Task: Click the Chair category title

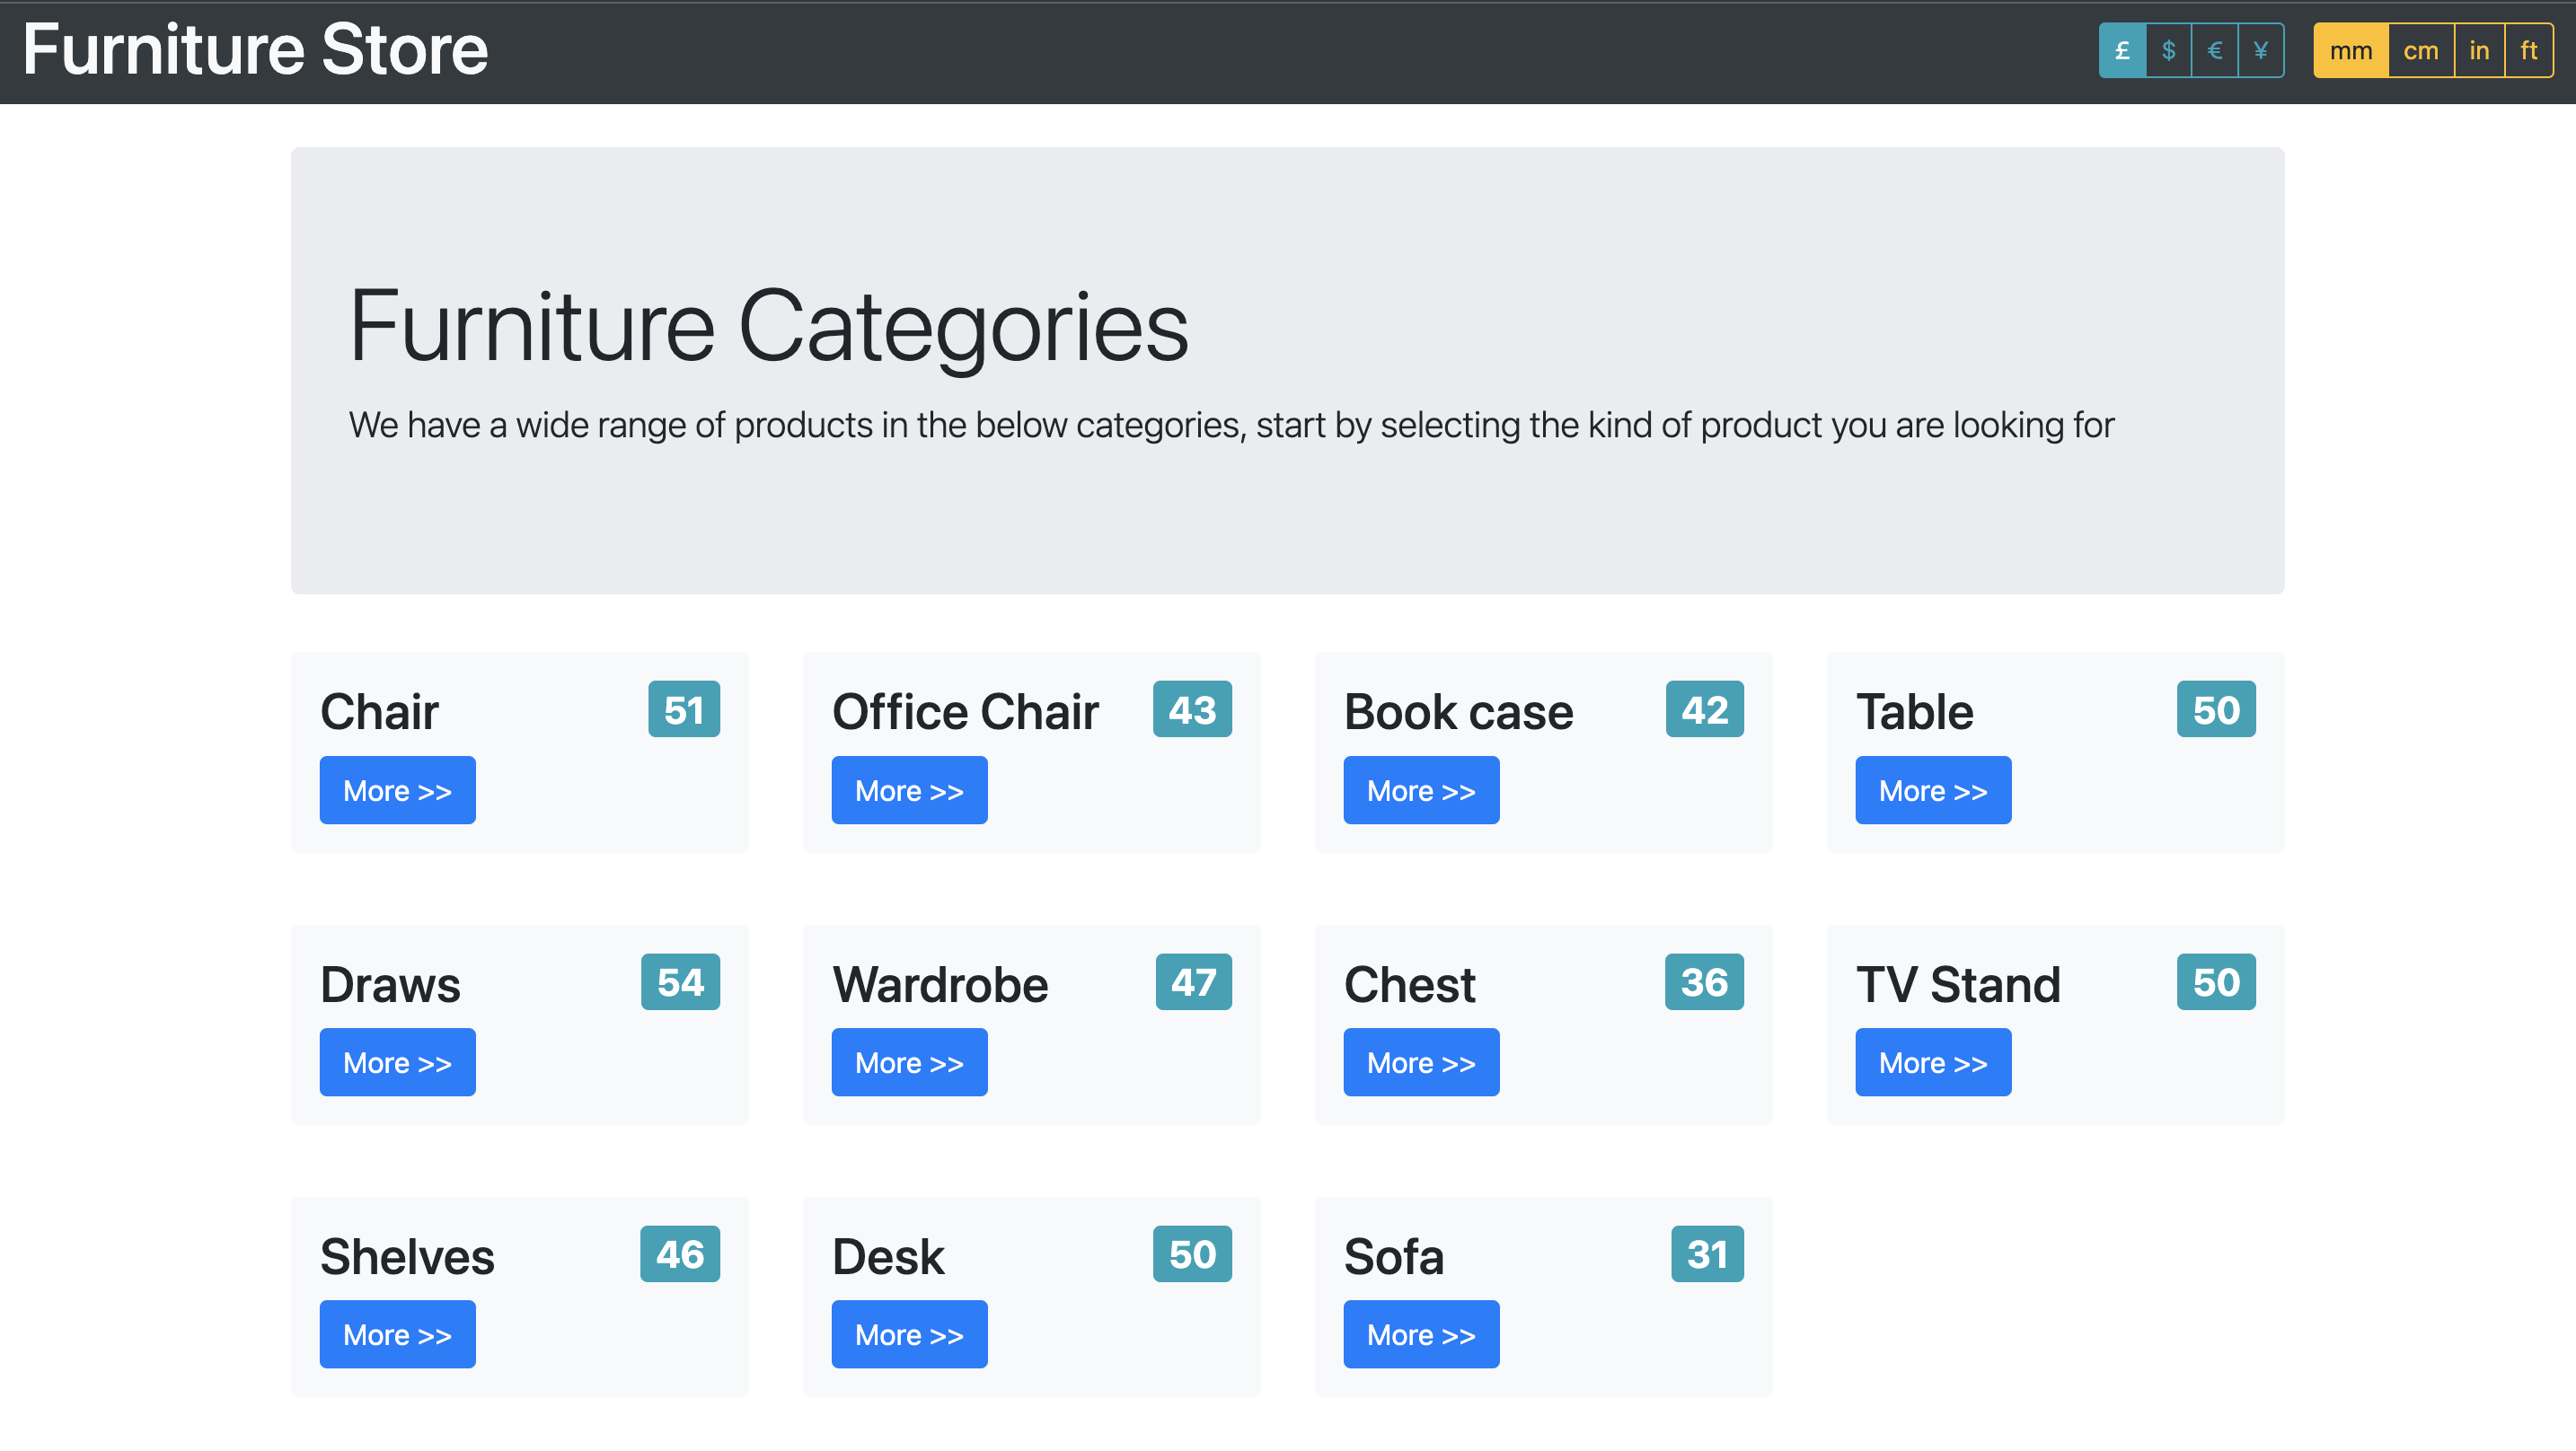Action: tap(379, 712)
